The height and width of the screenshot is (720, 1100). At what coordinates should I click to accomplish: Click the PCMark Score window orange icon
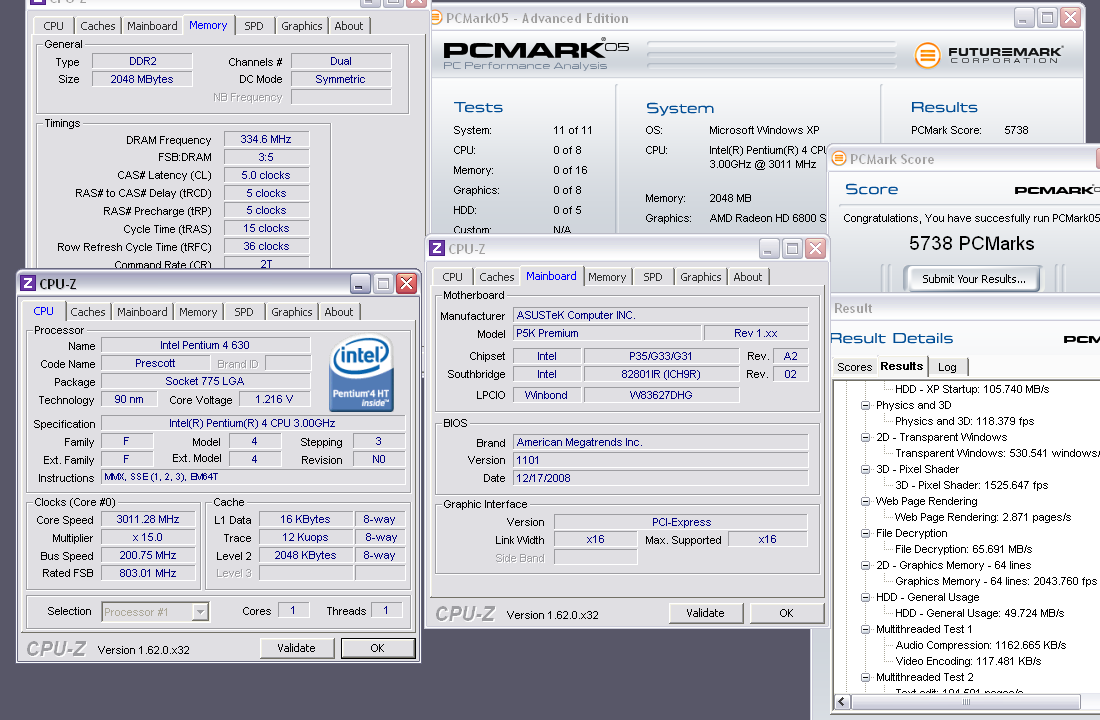click(x=838, y=159)
